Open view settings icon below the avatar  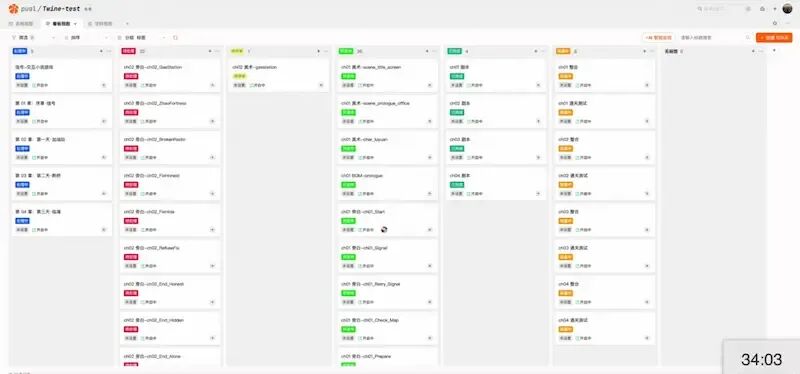coord(775,23)
